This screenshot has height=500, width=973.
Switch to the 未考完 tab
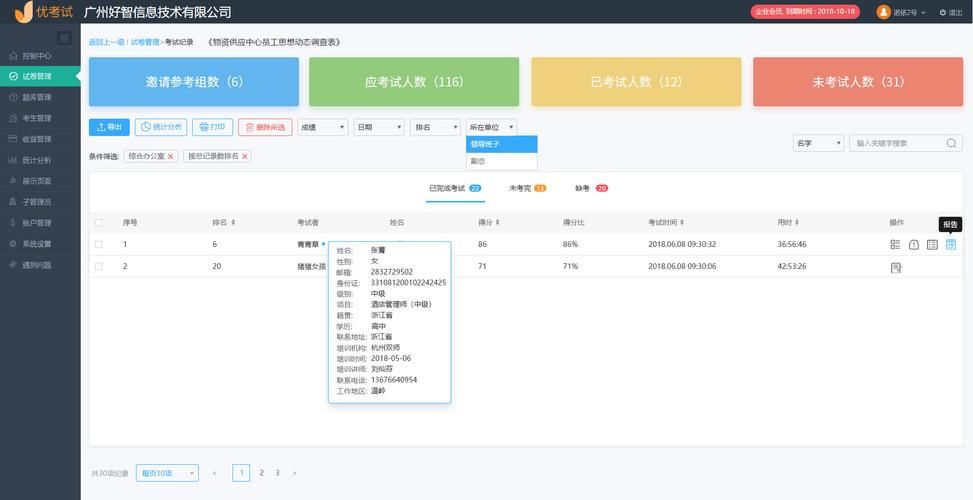(527, 189)
